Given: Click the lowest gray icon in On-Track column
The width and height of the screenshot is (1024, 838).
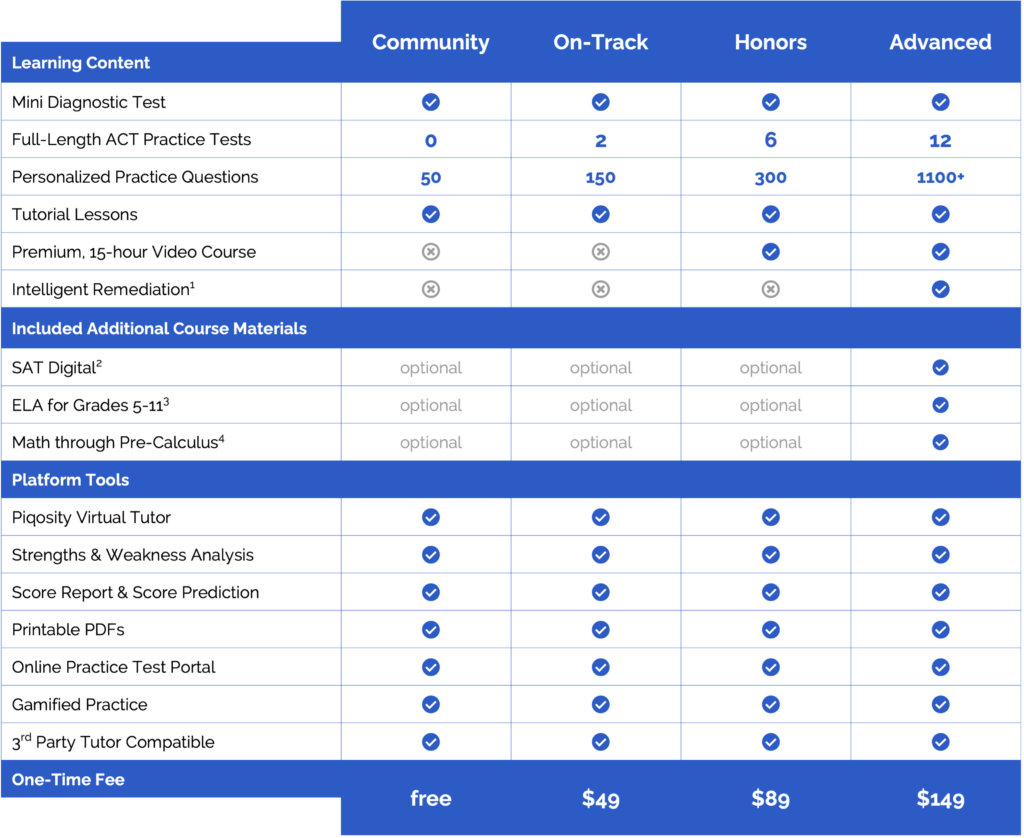Looking at the screenshot, I should coord(600,289).
